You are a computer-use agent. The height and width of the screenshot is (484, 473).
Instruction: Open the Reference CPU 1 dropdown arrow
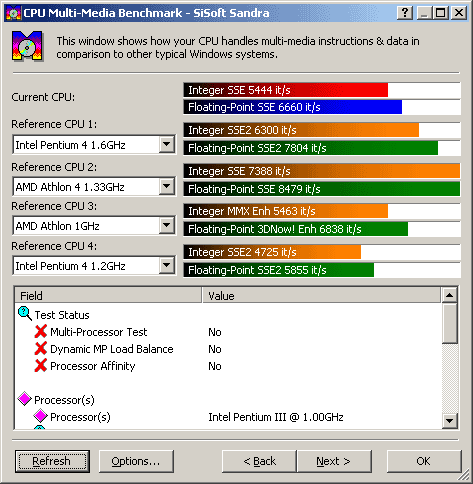(x=167, y=144)
